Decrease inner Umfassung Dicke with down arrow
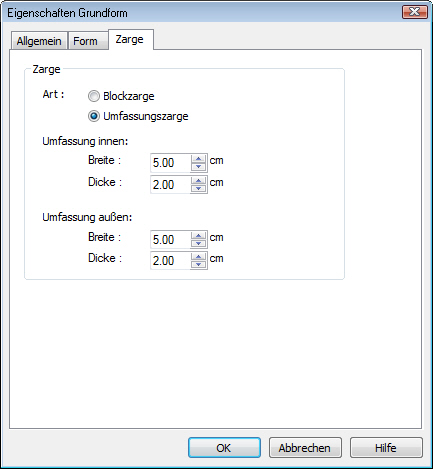The image size is (433, 469). click(x=199, y=189)
